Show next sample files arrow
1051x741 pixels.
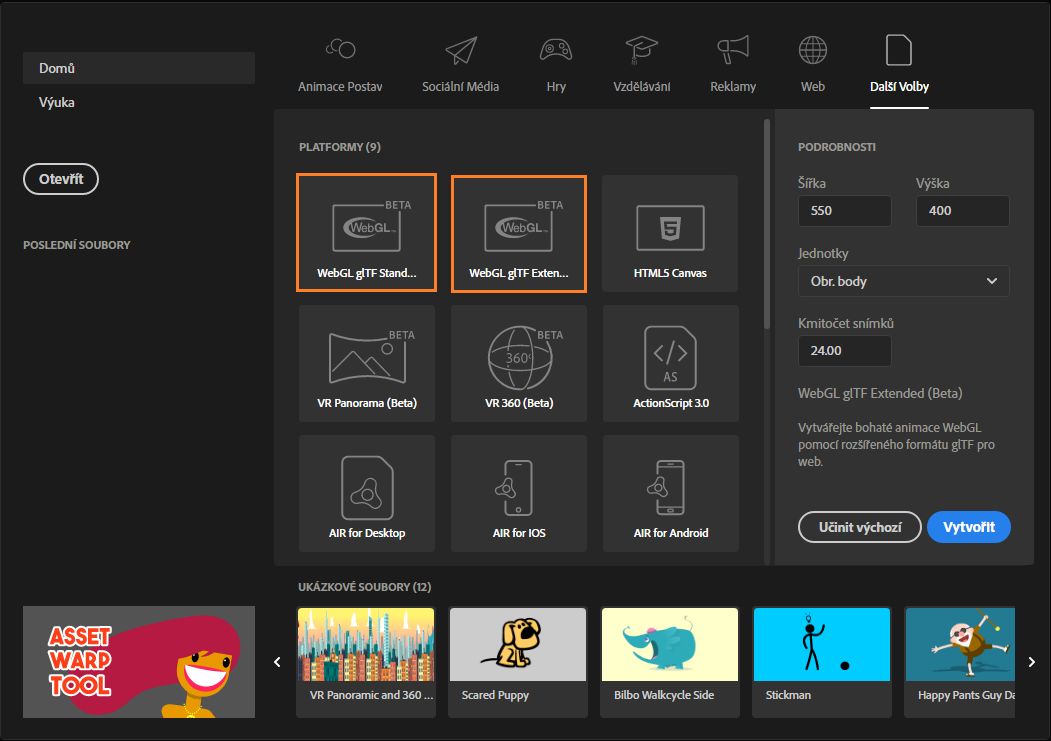1032,662
